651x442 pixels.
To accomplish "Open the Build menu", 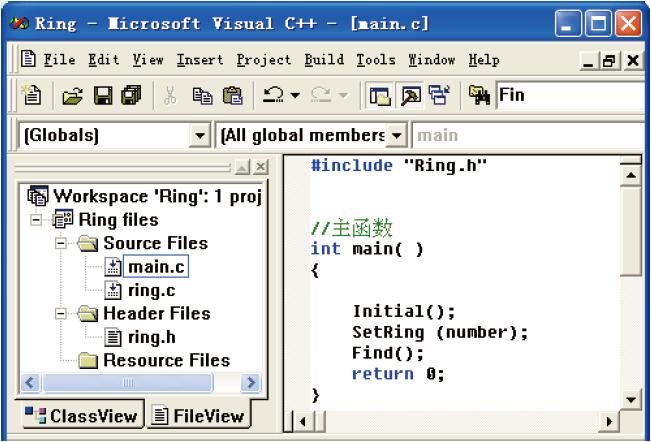I will (324, 60).
